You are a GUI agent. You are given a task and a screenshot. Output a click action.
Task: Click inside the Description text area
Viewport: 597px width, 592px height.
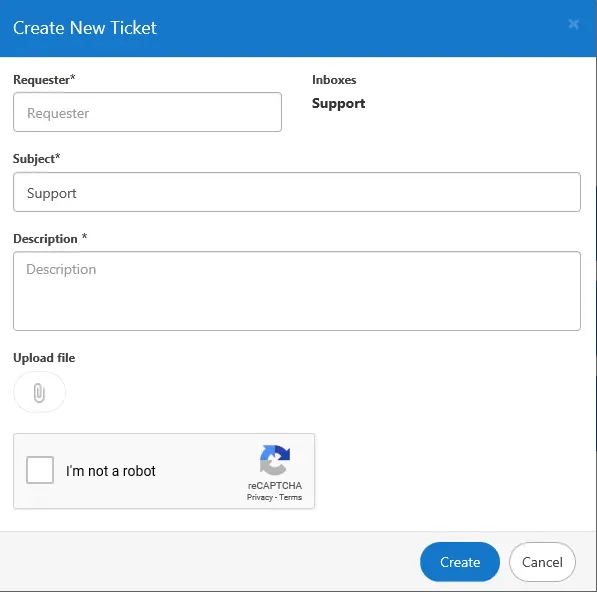click(297, 291)
